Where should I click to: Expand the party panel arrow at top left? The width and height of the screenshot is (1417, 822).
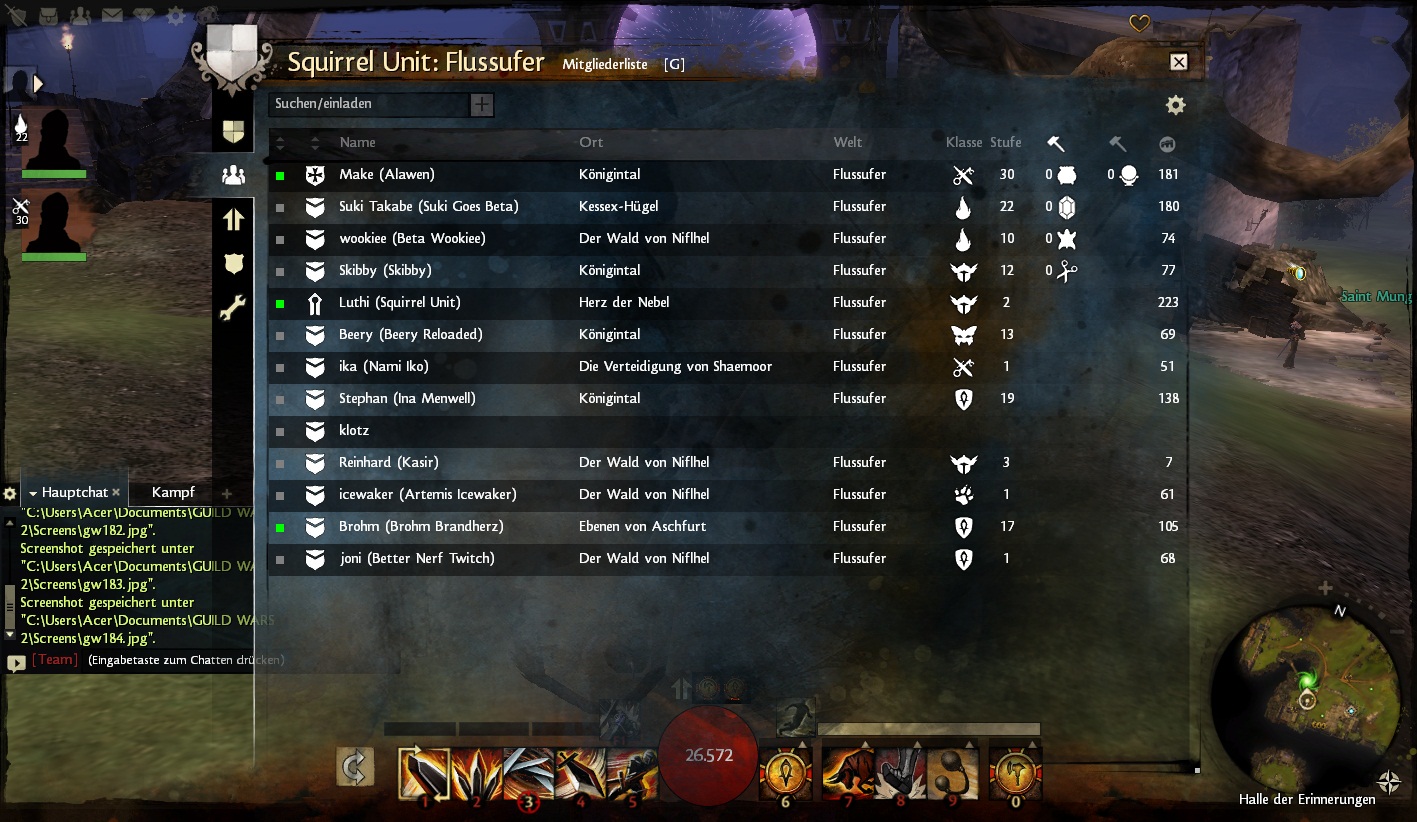point(38,83)
